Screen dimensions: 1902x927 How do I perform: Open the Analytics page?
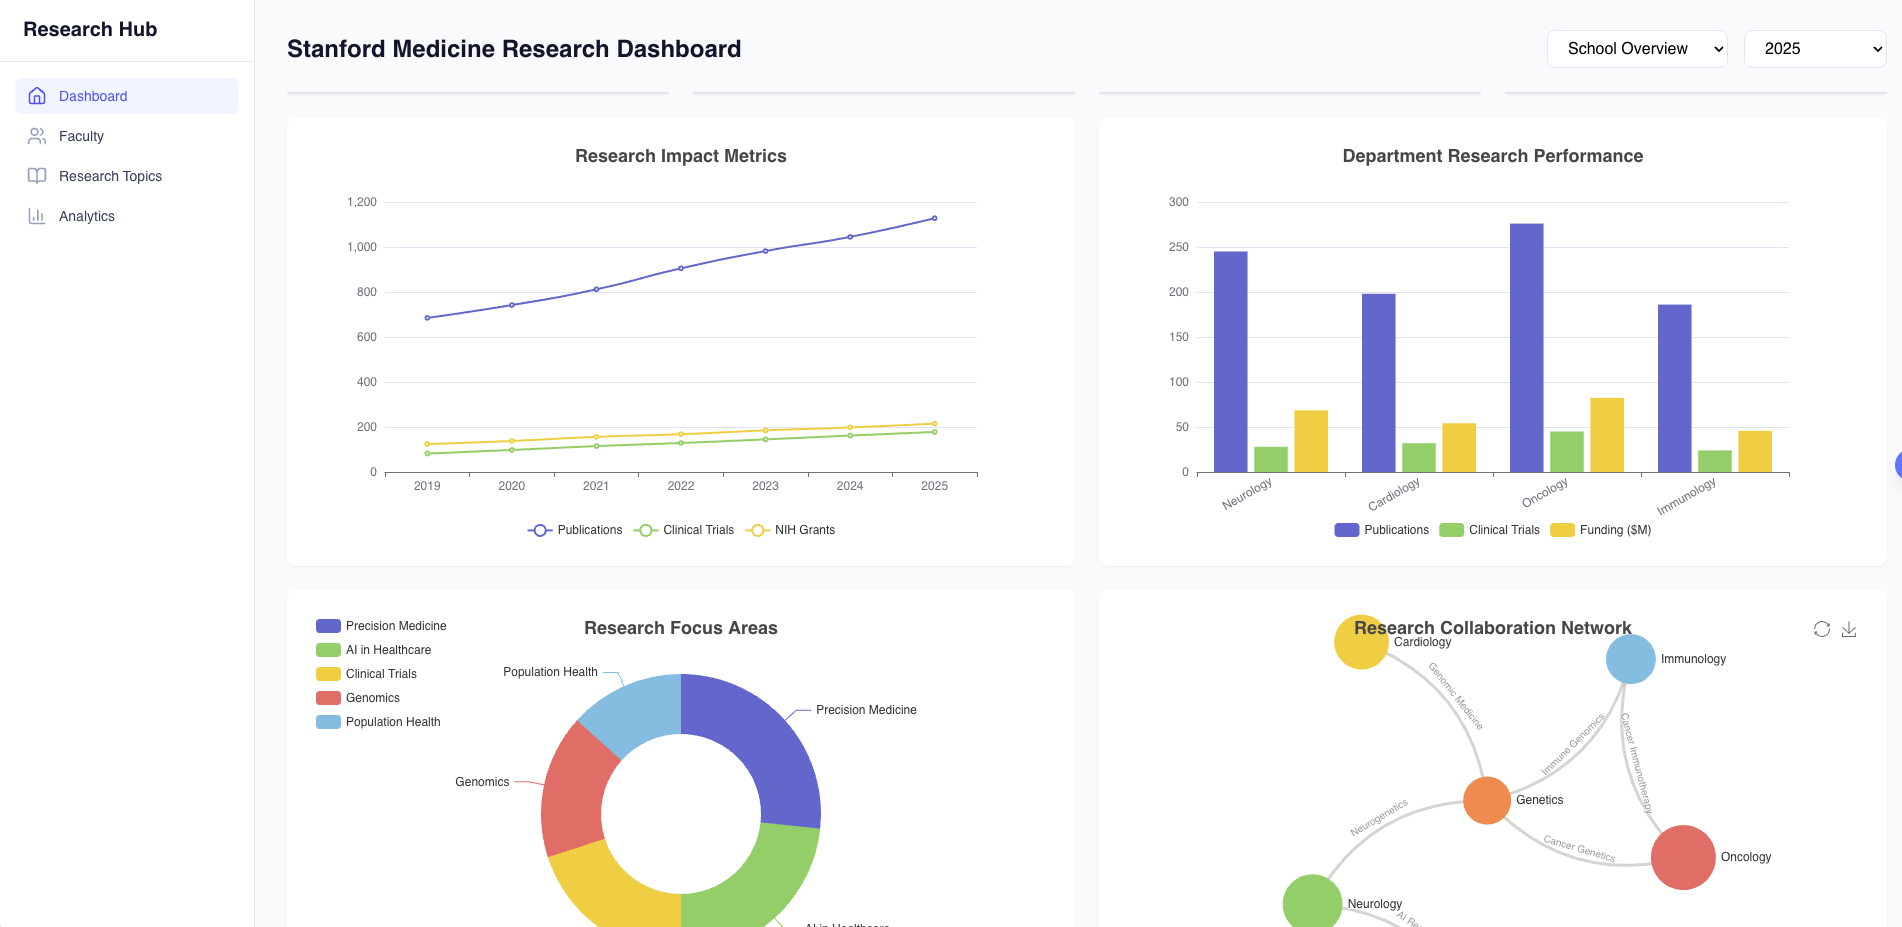coord(87,216)
